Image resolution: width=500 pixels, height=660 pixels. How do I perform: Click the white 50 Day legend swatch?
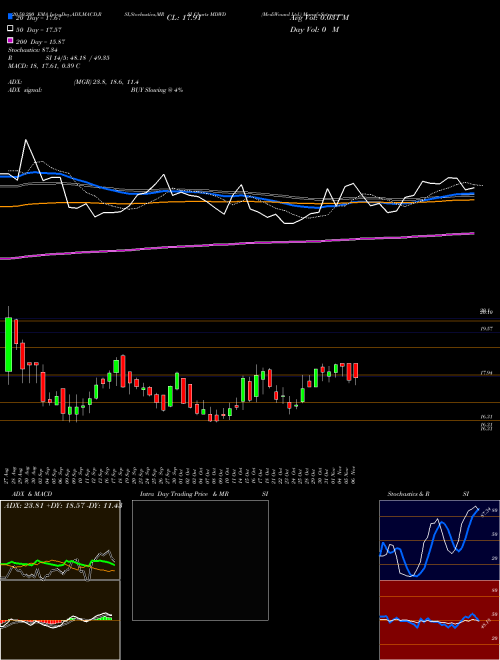[11, 29]
